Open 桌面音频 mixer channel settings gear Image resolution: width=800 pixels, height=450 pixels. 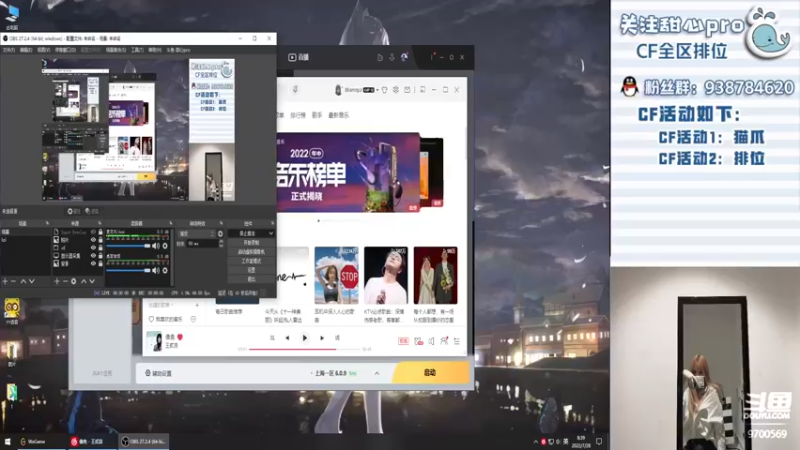165,270
